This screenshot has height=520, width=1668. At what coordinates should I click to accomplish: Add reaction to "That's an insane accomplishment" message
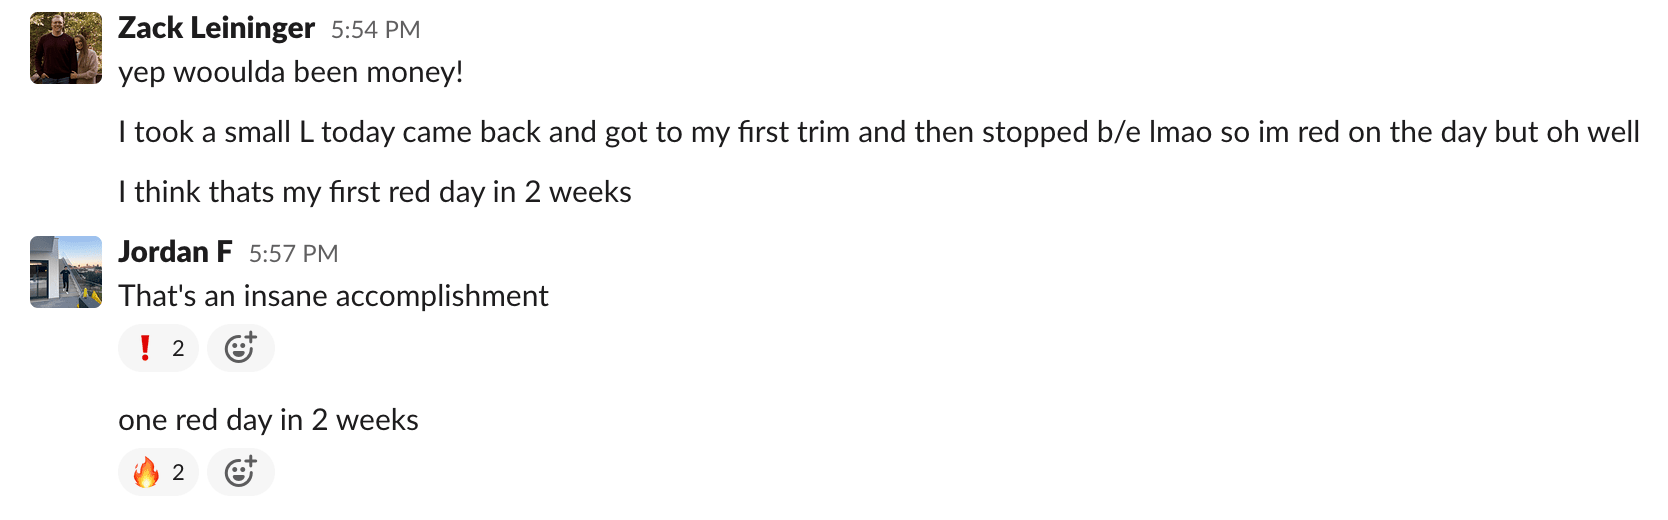pos(240,348)
